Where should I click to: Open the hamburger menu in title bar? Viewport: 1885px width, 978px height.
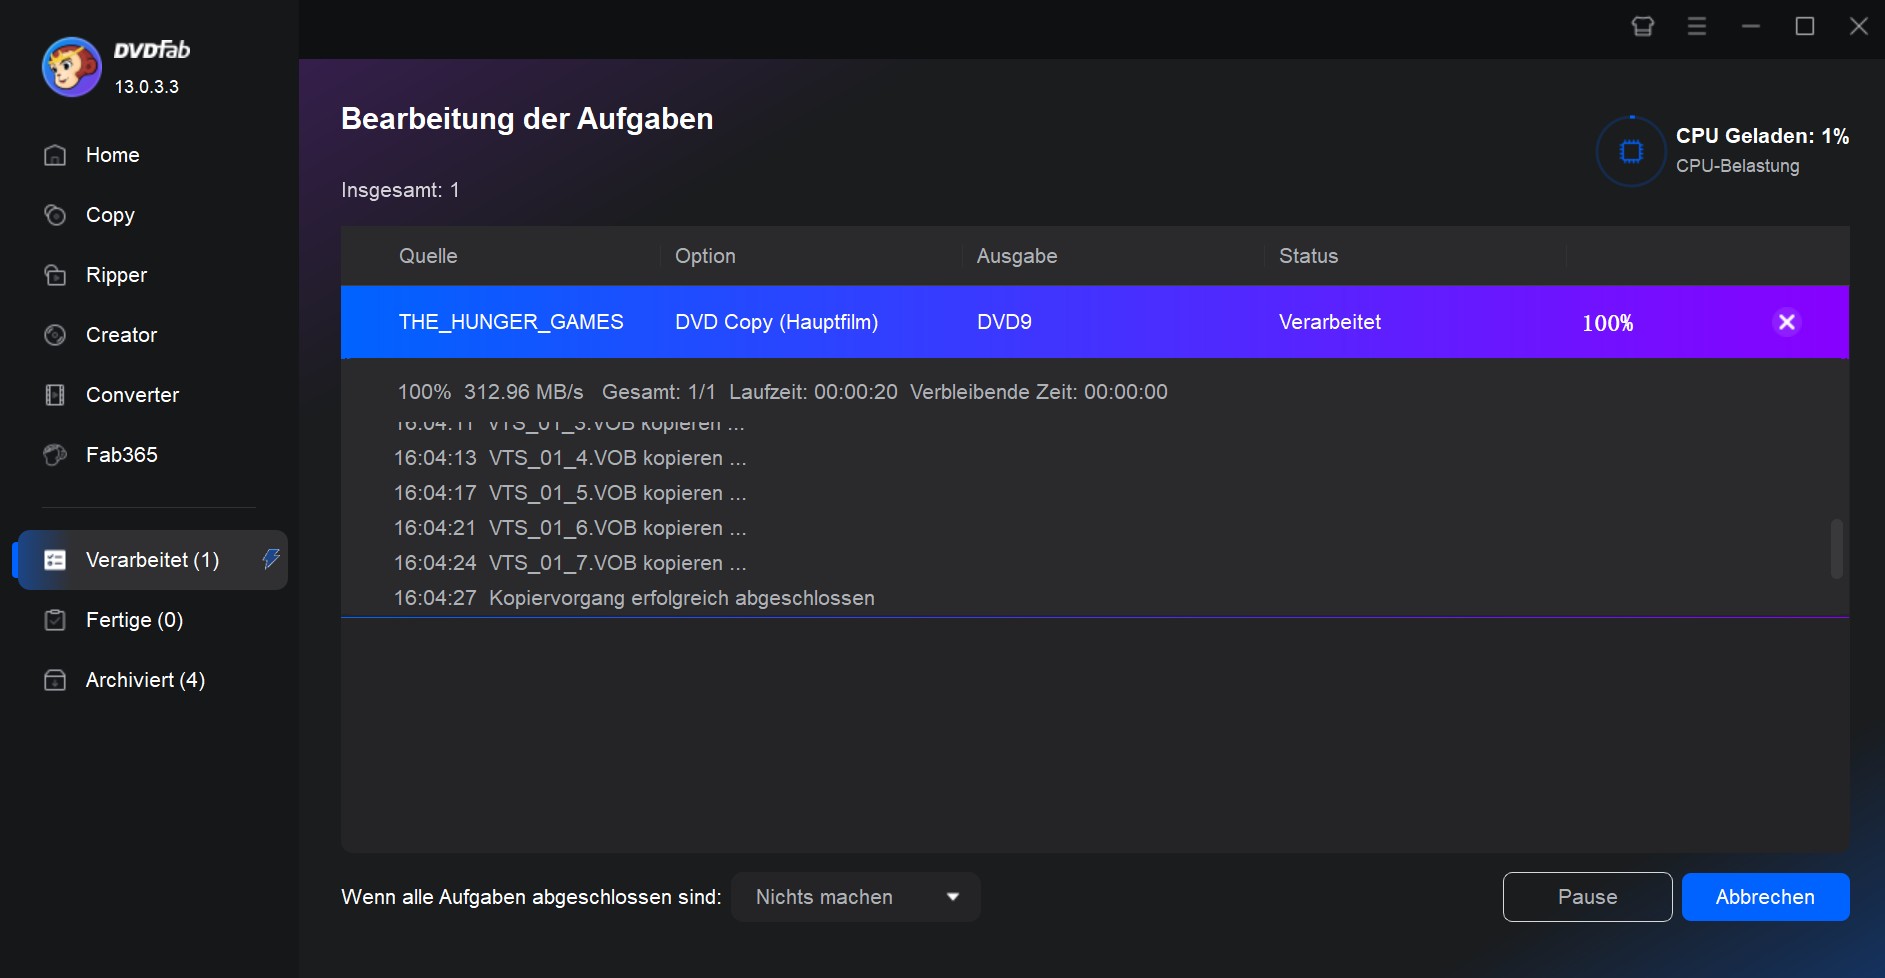pos(1697,26)
